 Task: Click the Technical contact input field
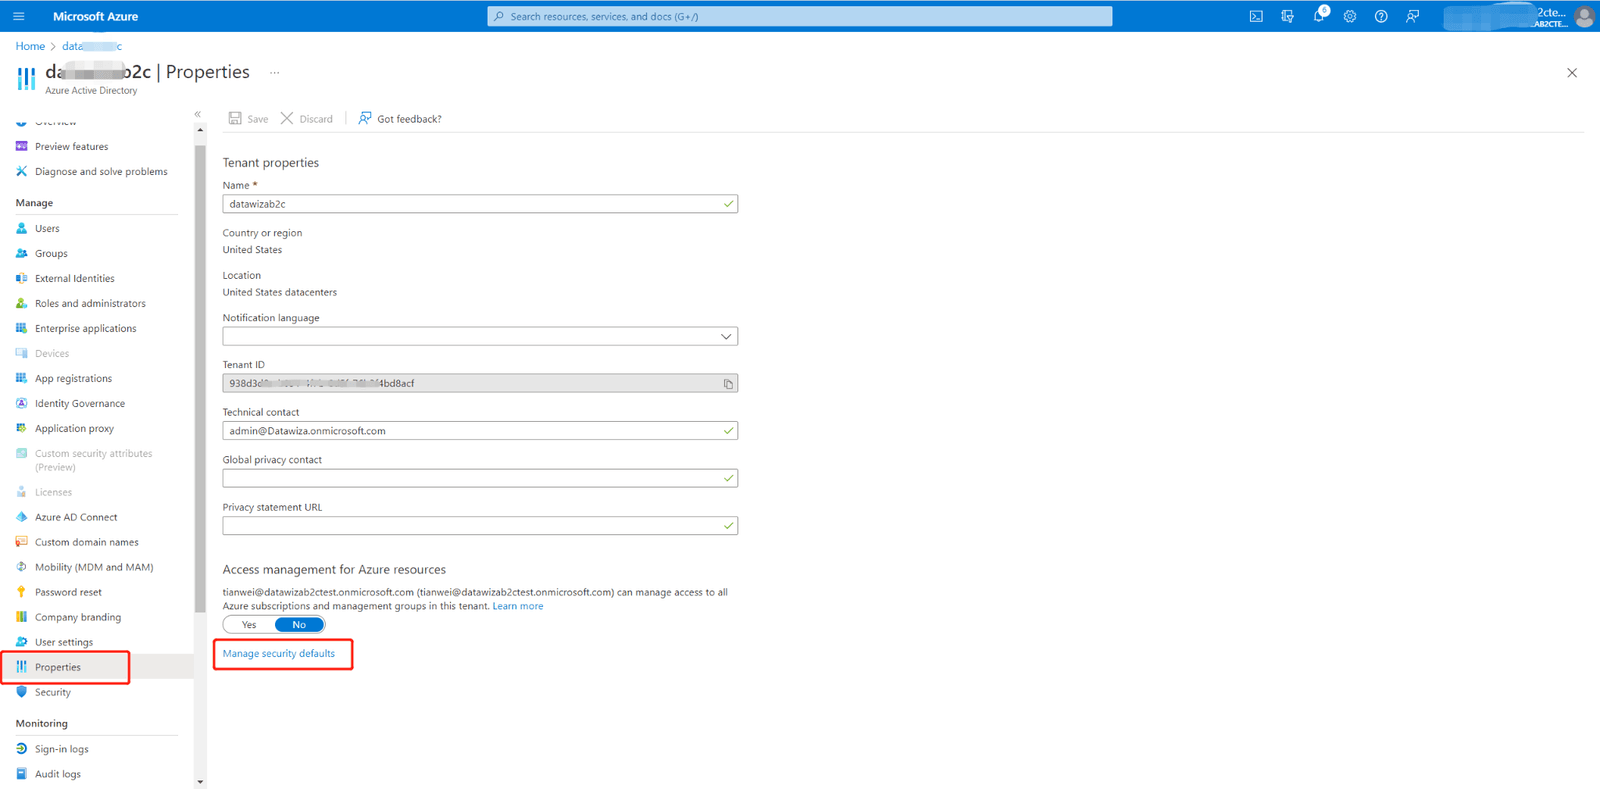point(480,431)
